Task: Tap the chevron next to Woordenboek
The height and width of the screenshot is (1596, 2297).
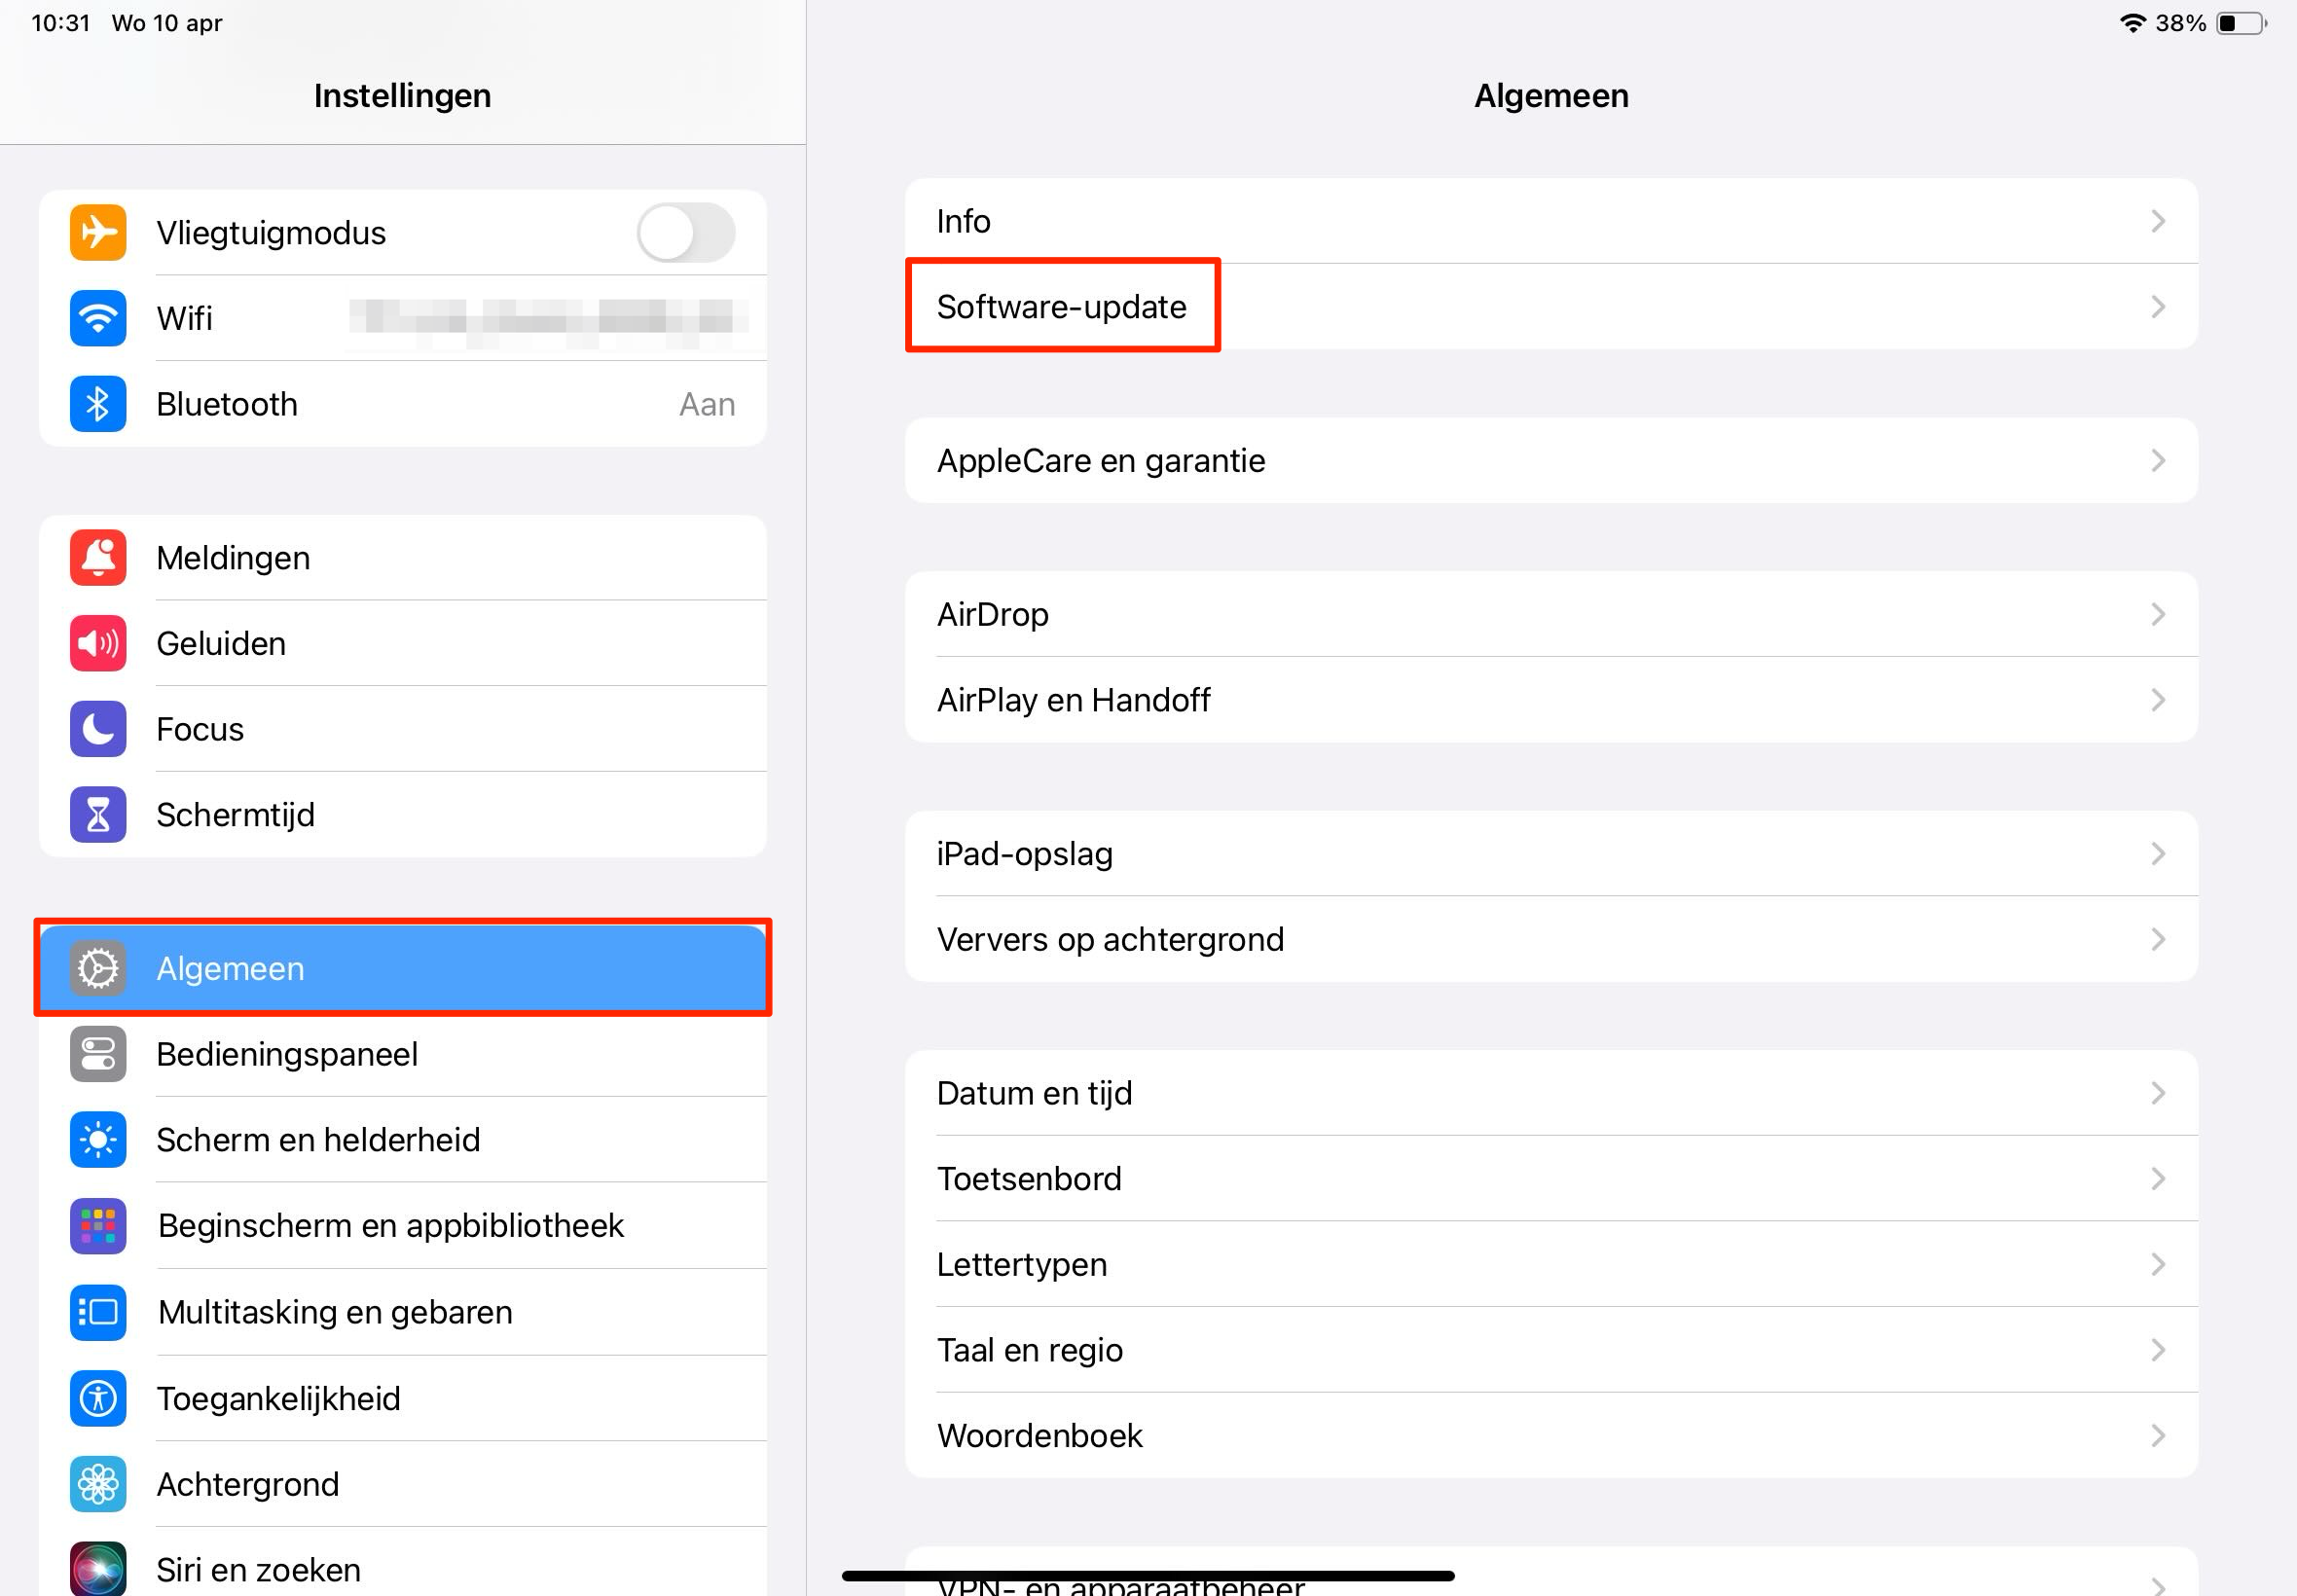Action: [2157, 1436]
